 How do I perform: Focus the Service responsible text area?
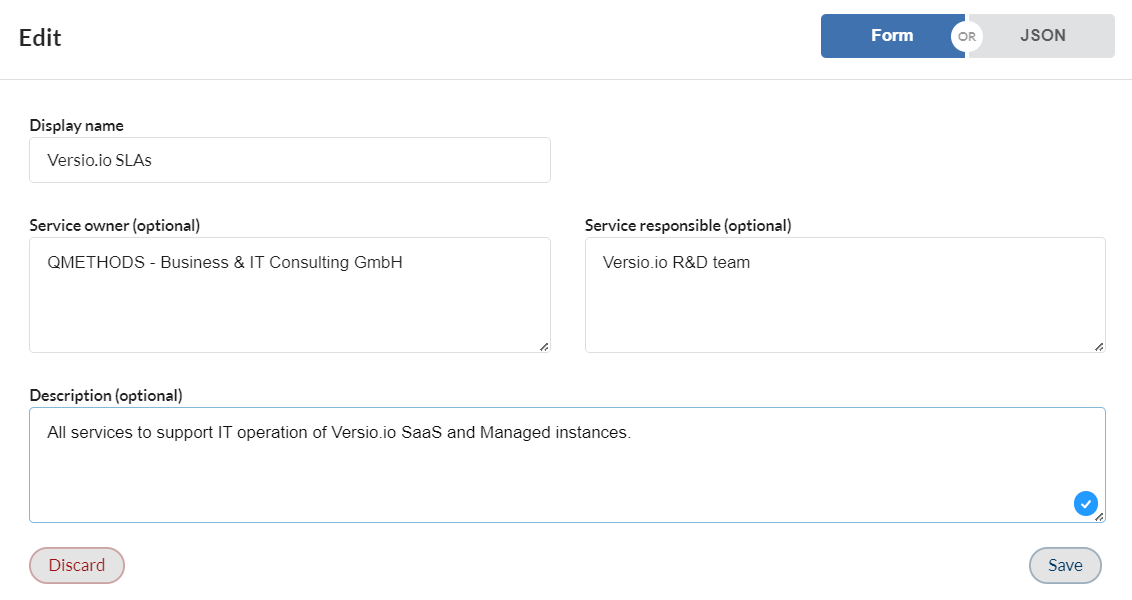click(845, 295)
